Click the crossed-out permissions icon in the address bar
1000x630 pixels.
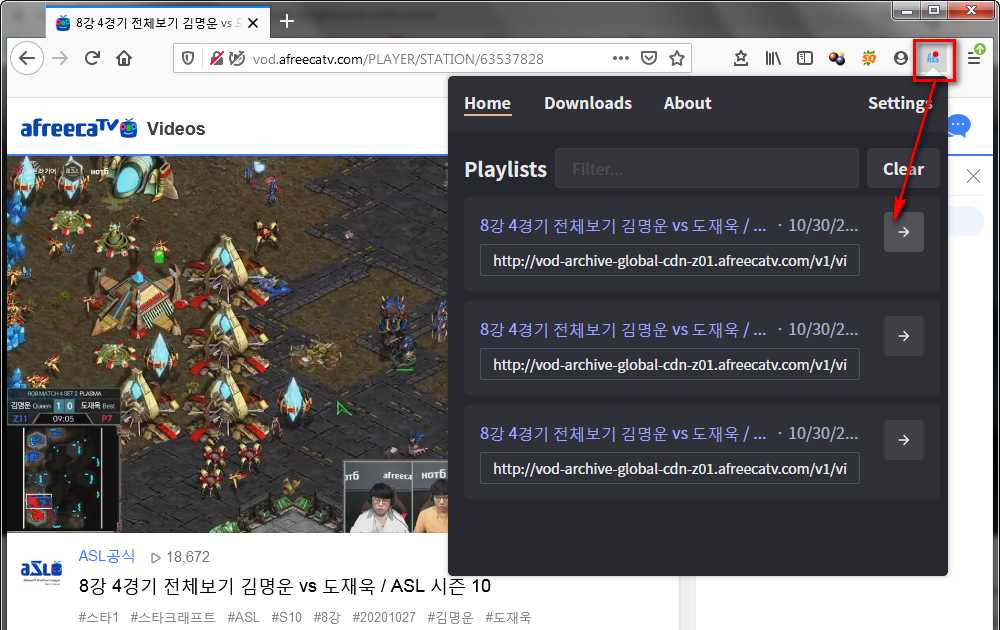tap(216, 59)
